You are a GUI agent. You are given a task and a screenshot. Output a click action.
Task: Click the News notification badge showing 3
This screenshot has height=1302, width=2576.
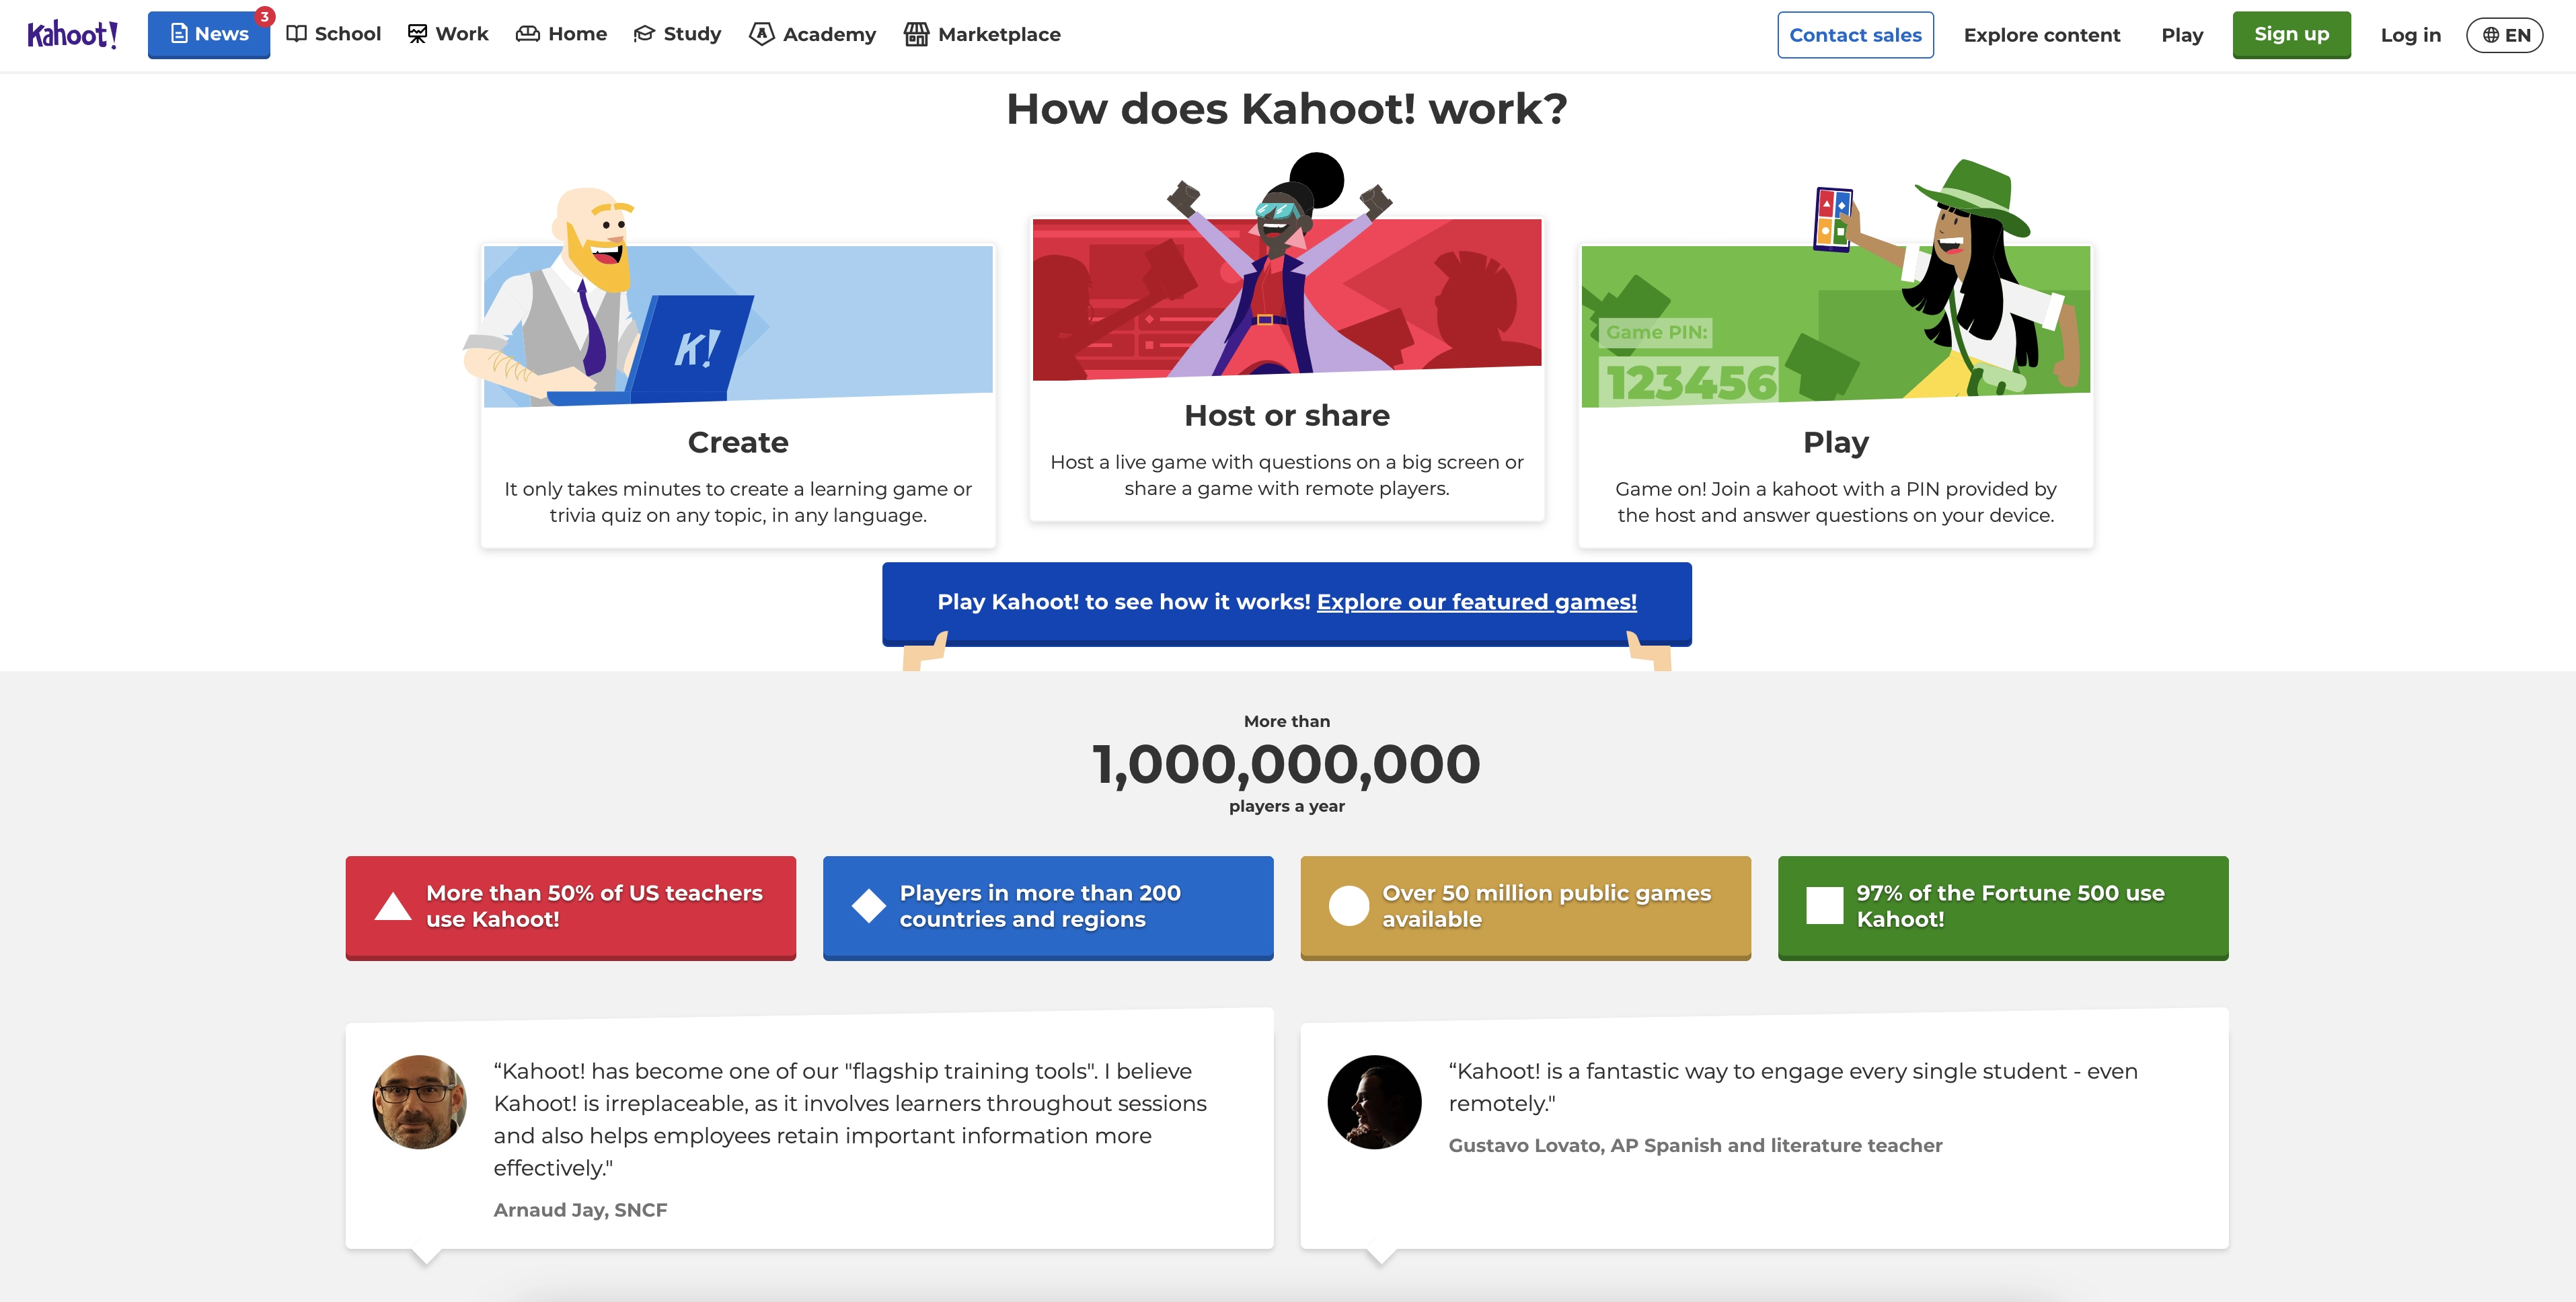point(264,16)
